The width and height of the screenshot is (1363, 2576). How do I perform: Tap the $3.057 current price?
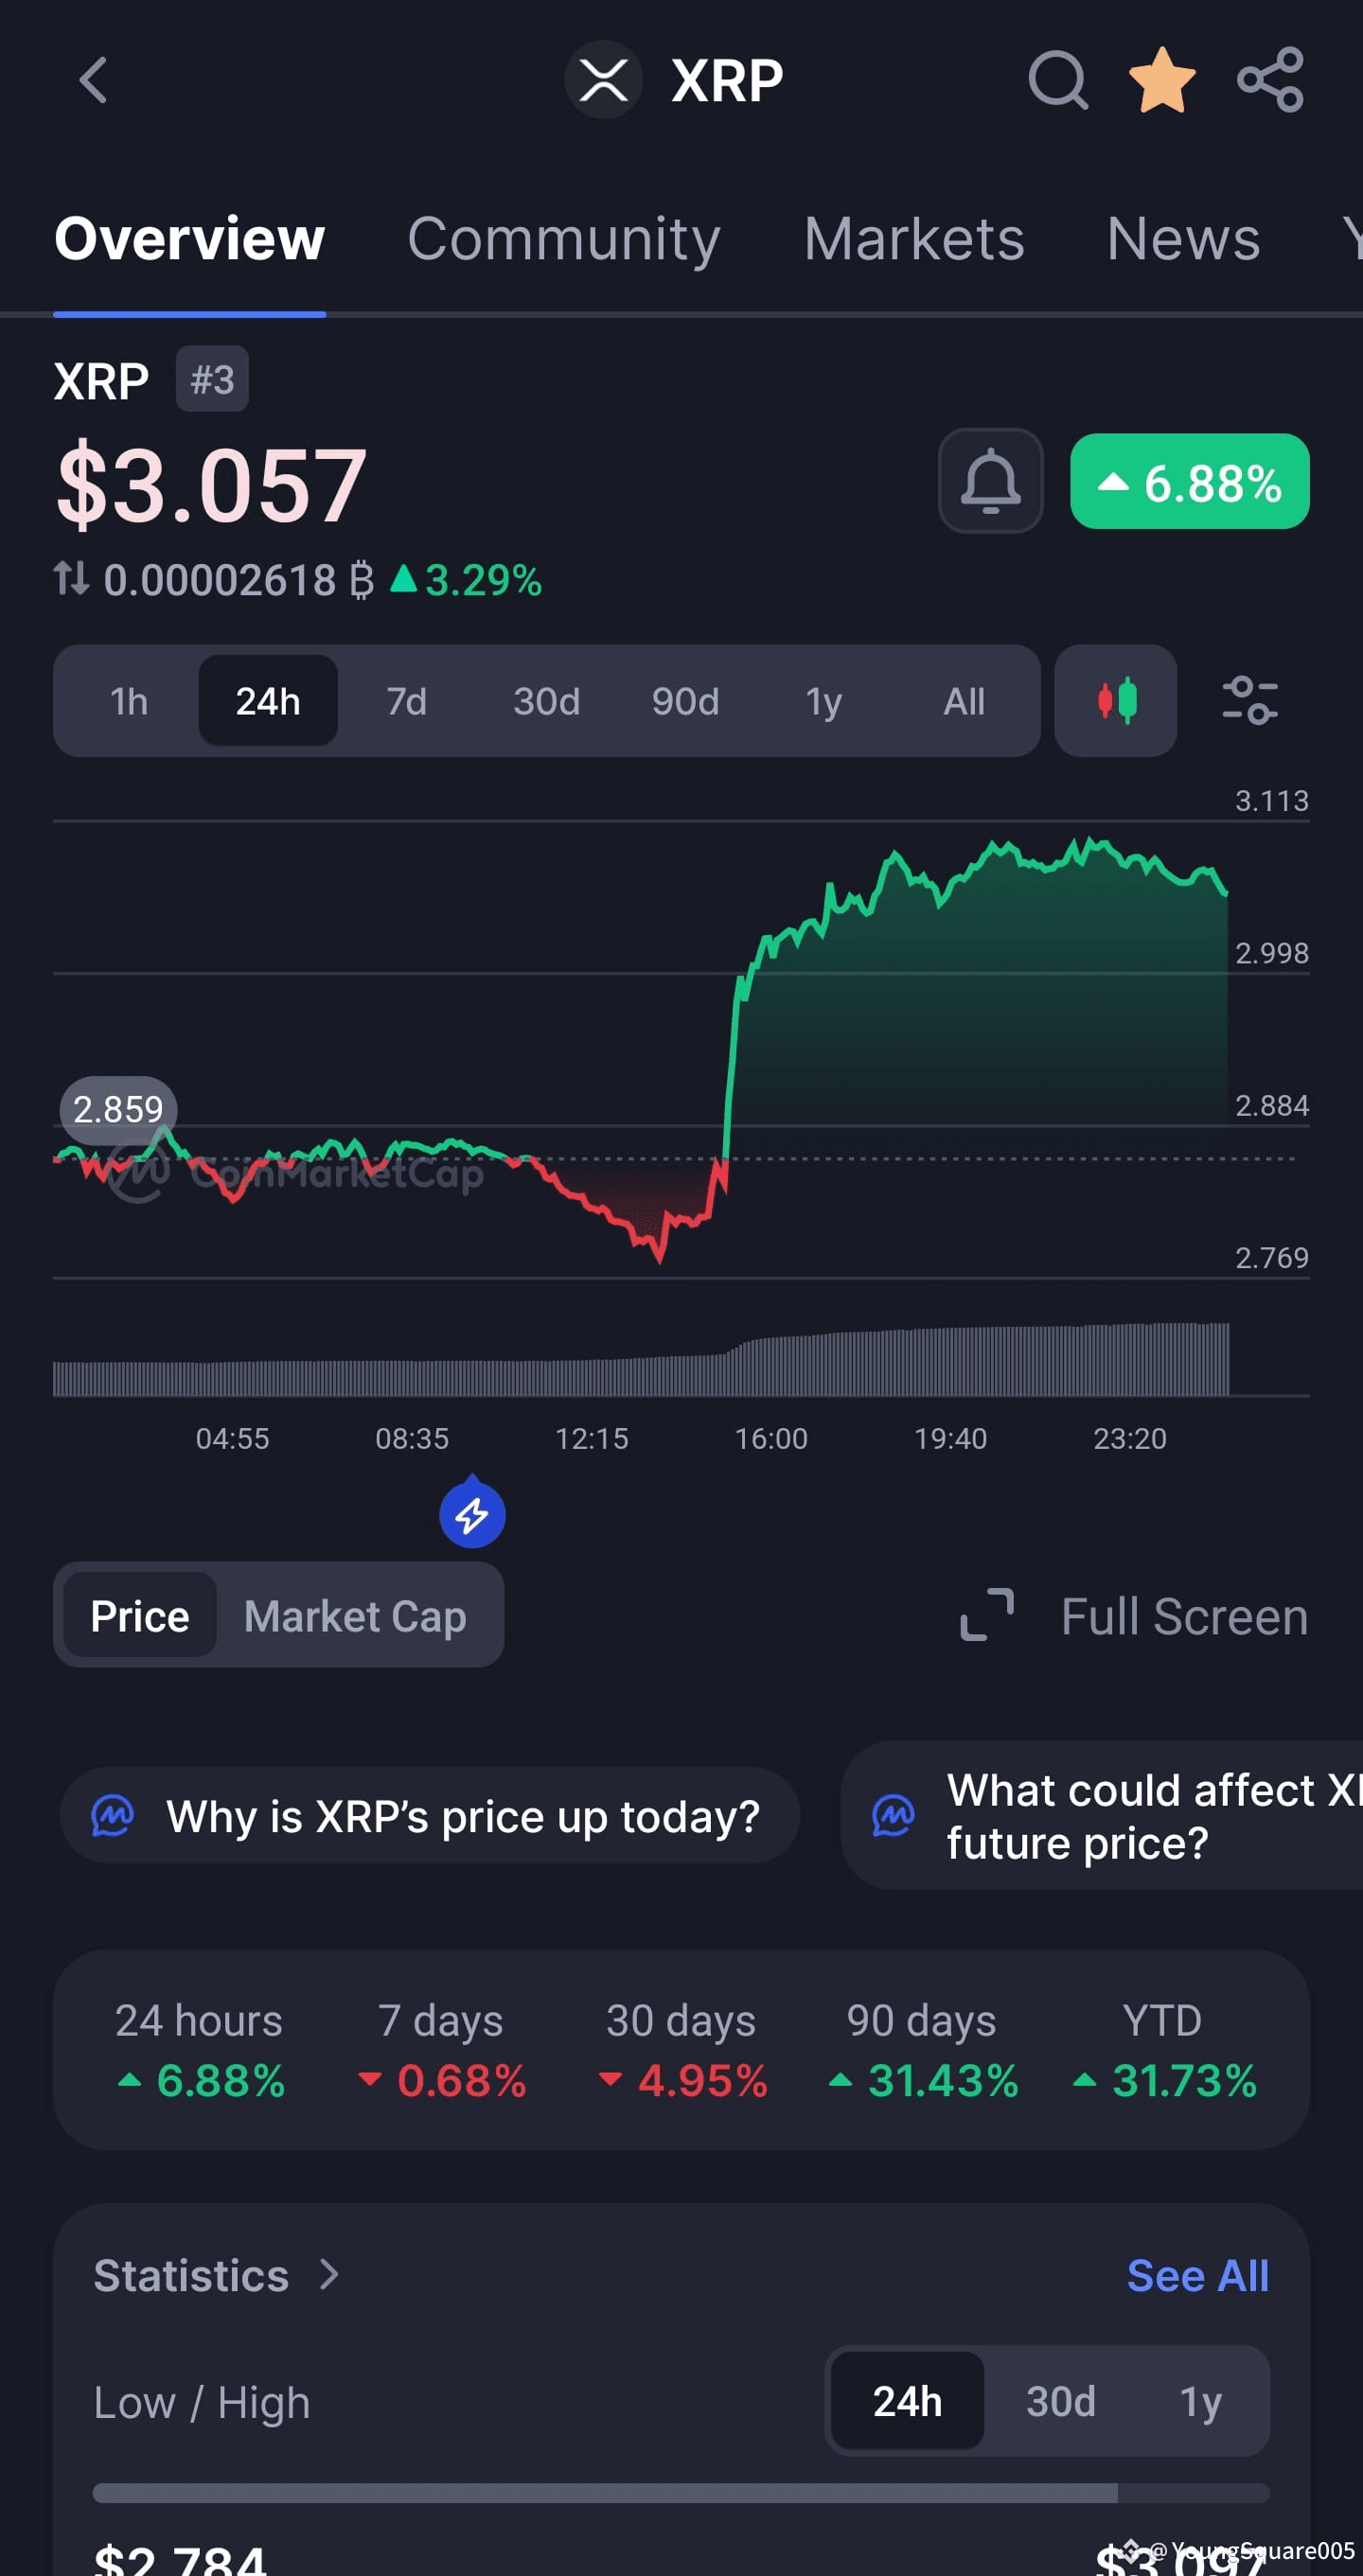(211, 485)
